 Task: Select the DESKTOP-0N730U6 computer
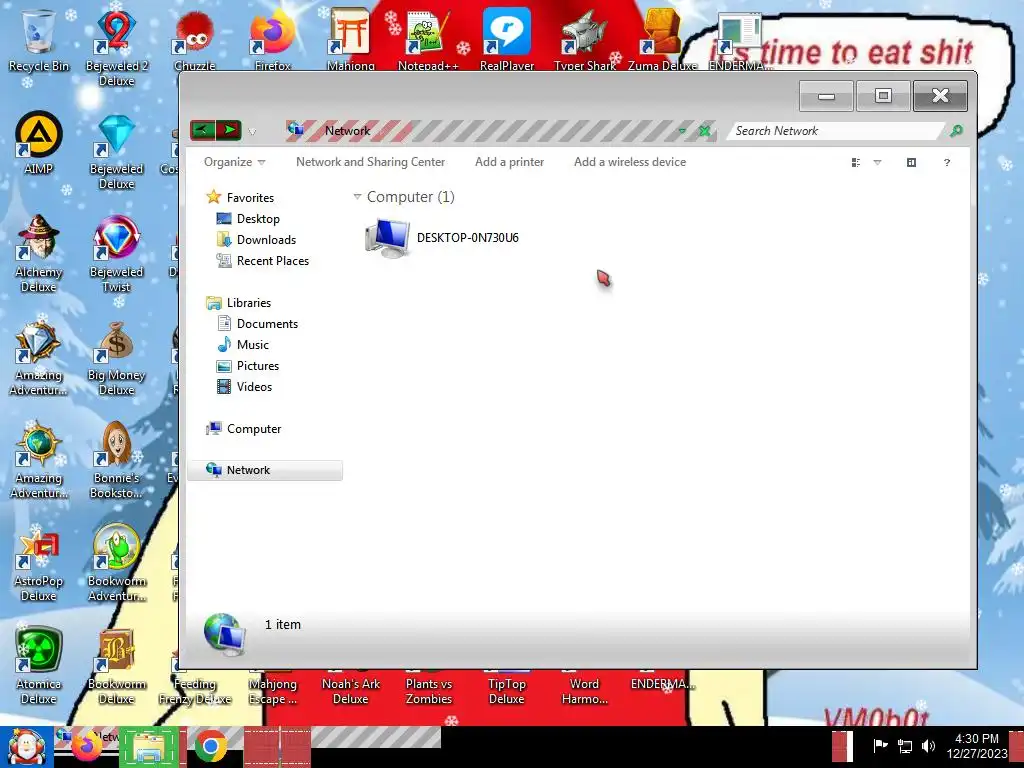[x=441, y=238]
